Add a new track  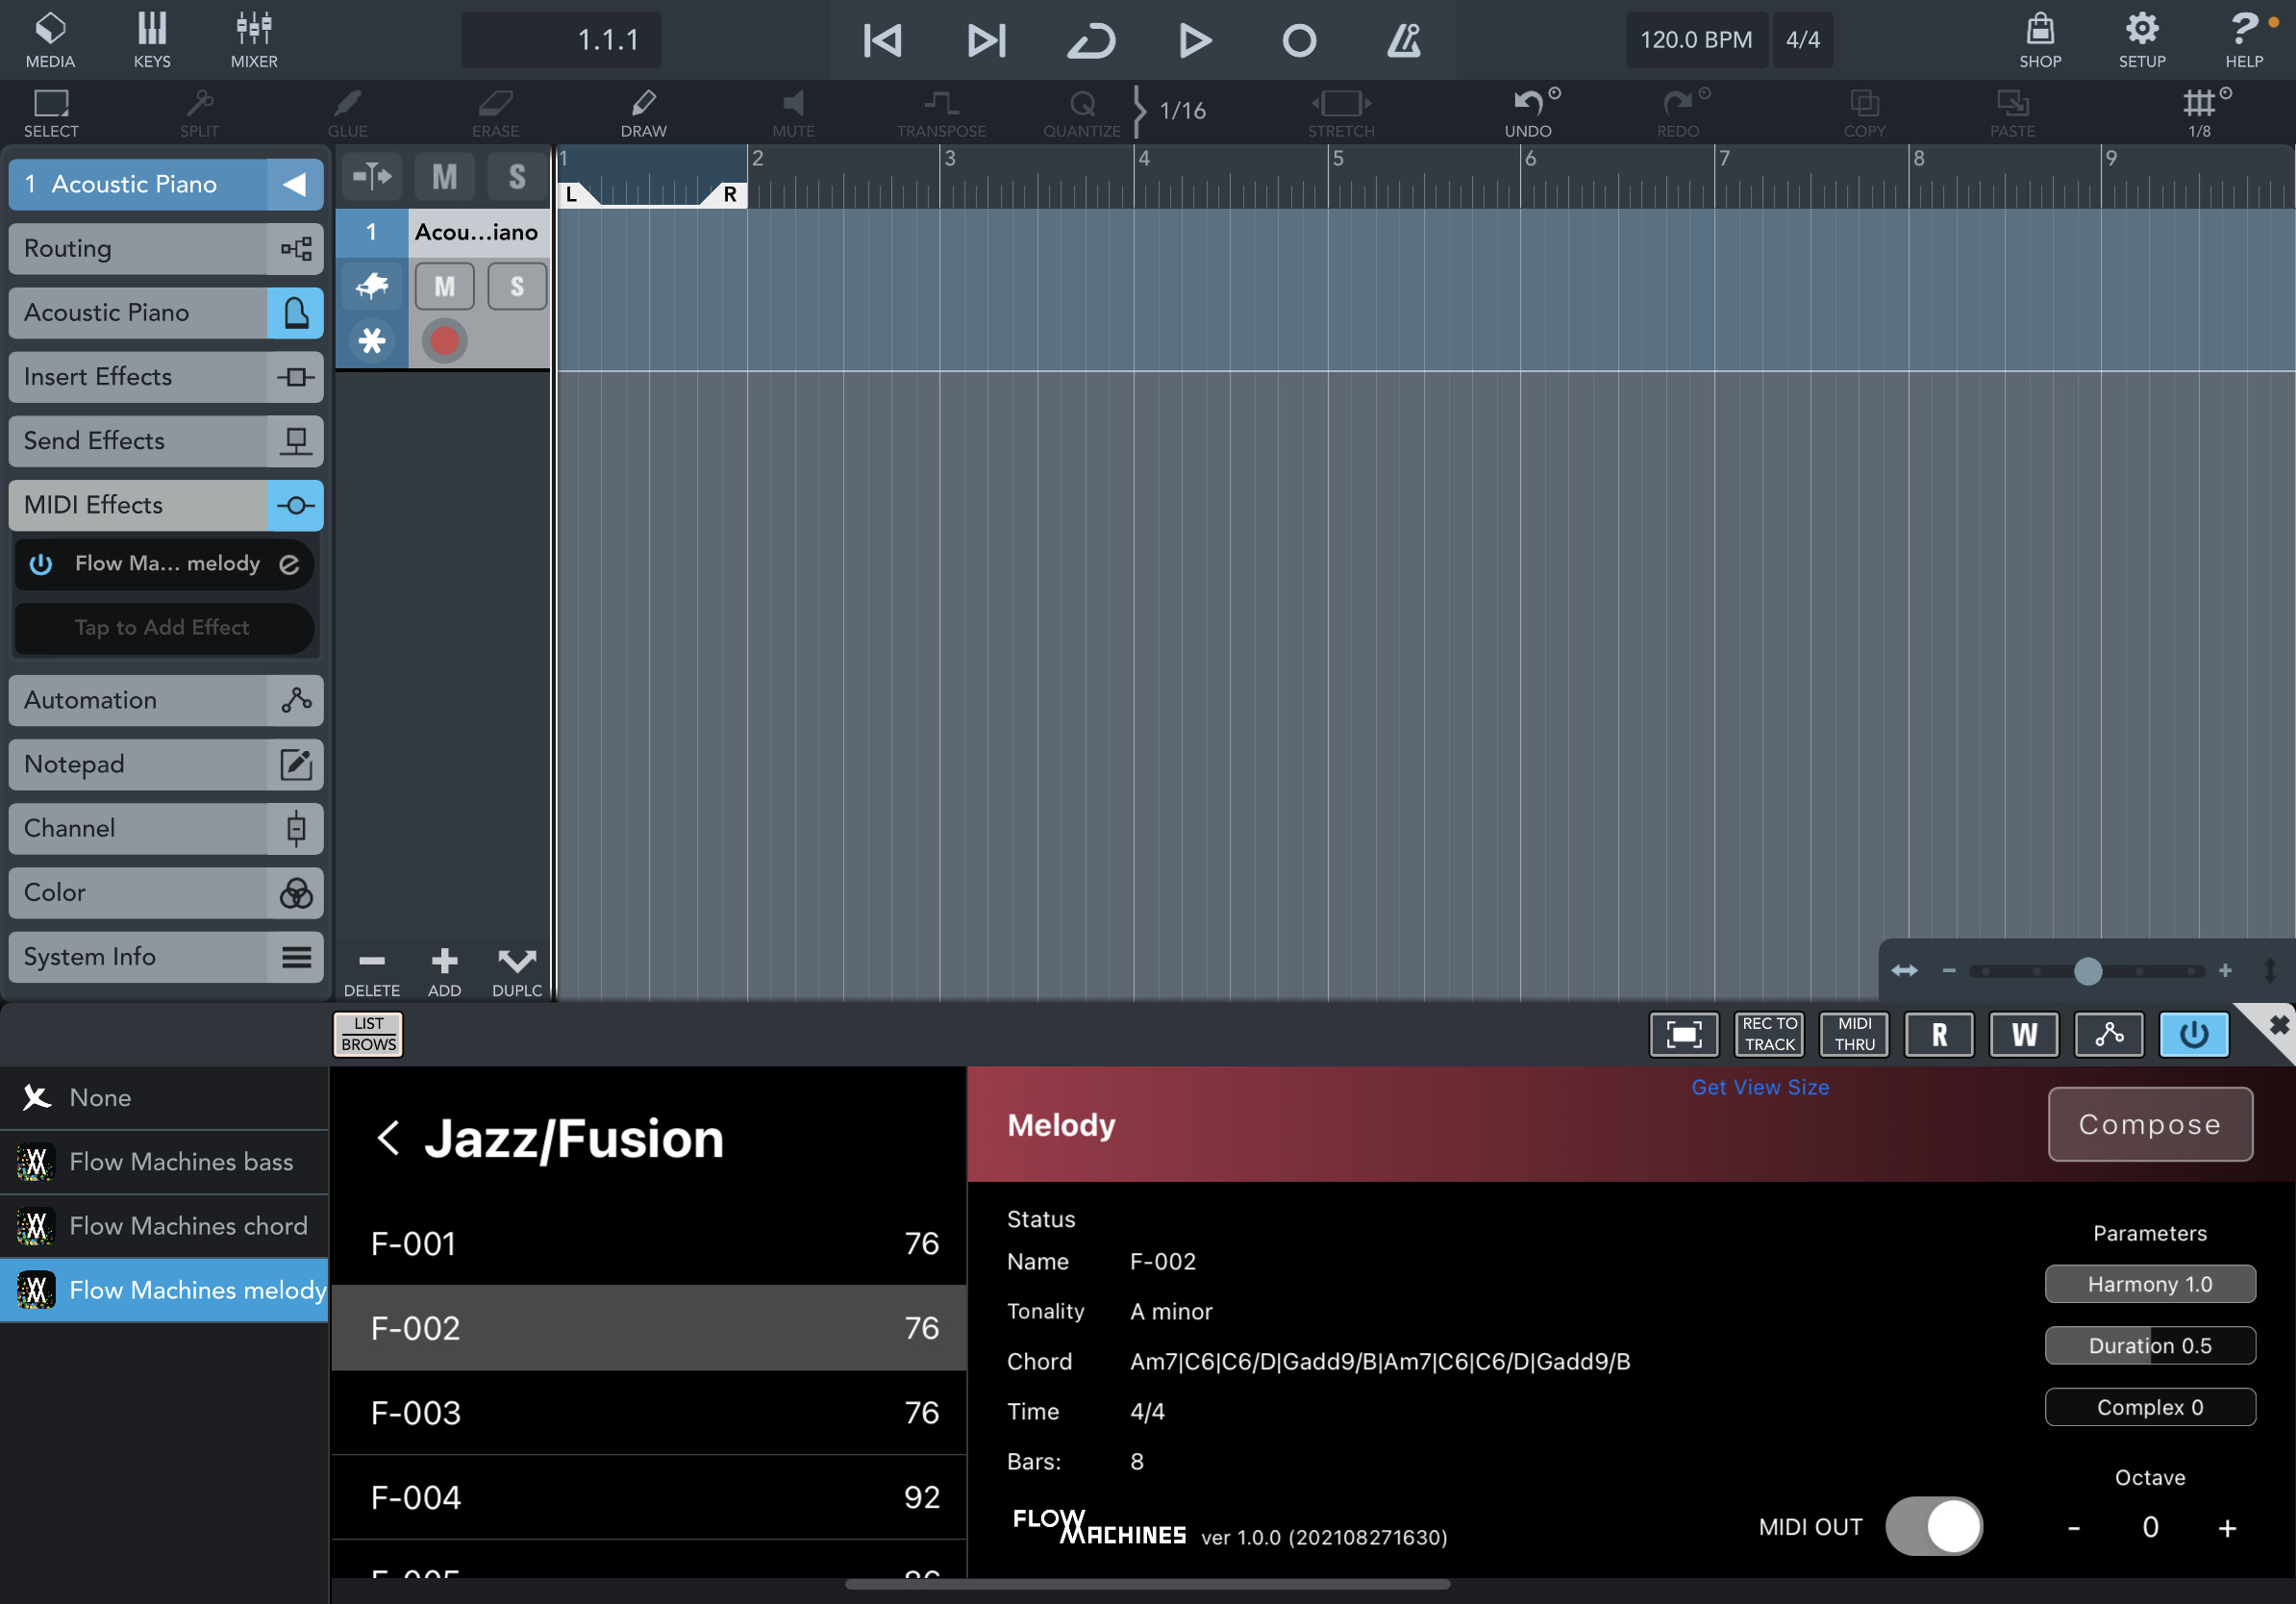pyautogui.click(x=445, y=971)
